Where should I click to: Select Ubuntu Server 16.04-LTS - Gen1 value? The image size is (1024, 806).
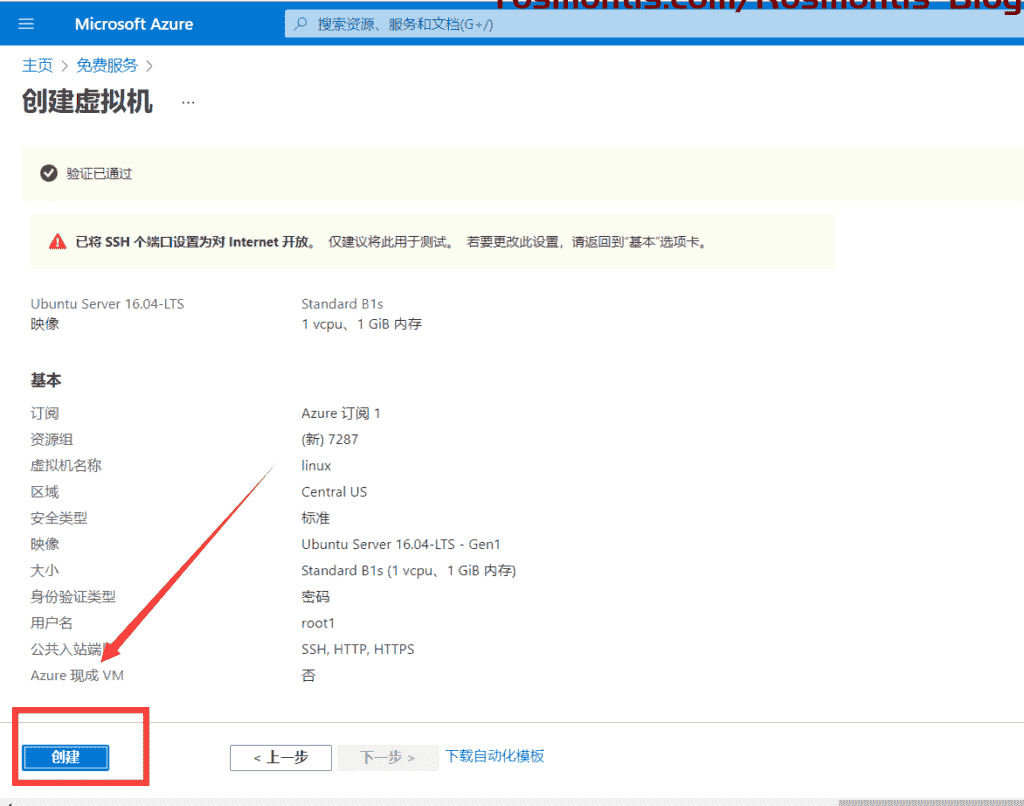401,544
